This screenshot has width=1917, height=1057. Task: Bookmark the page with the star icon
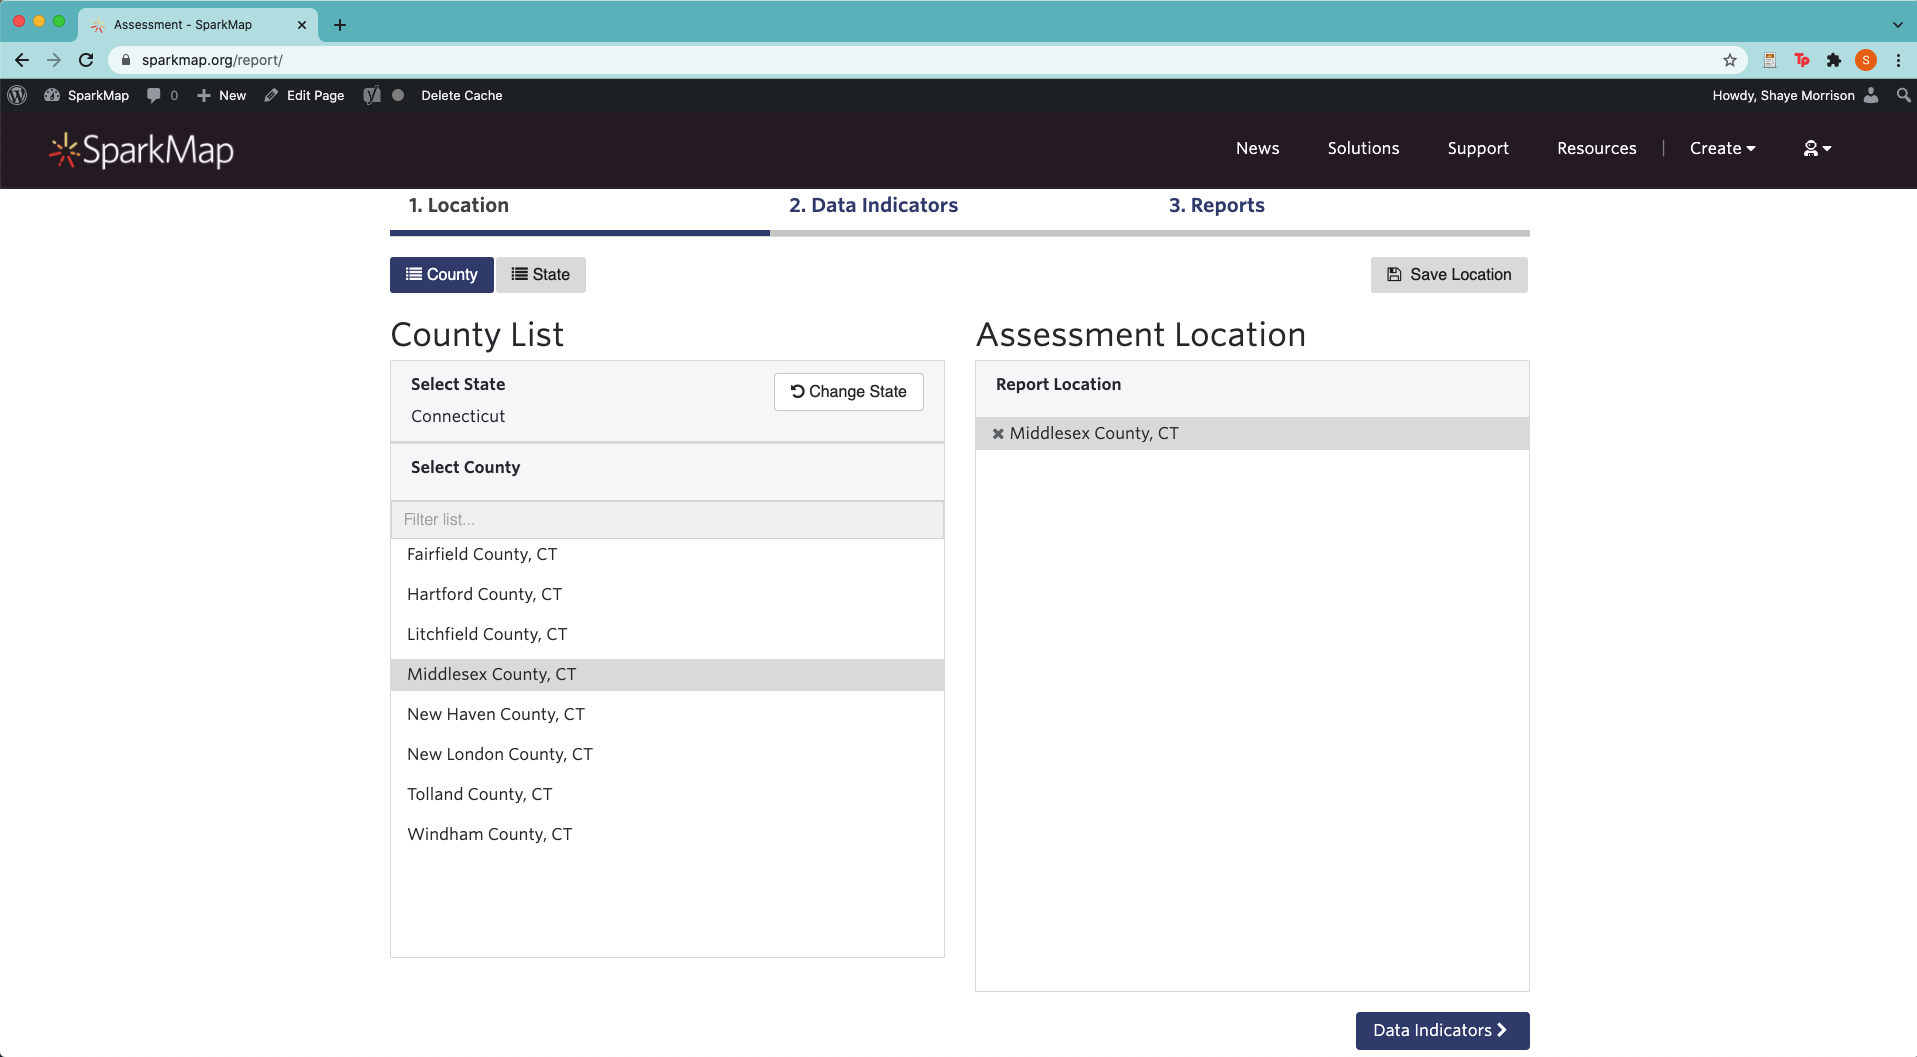pos(1729,60)
